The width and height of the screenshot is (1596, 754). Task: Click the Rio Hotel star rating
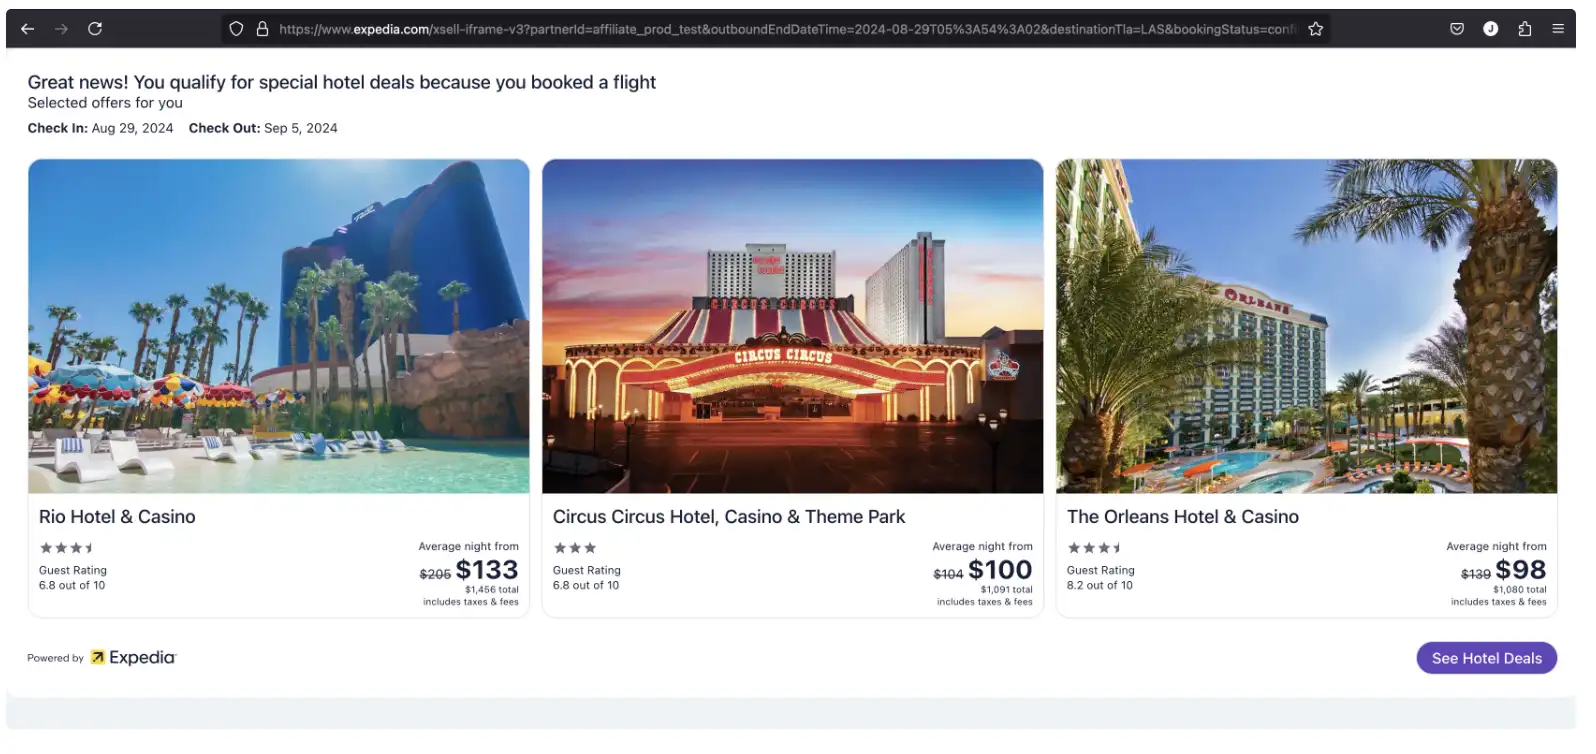pyautogui.click(x=67, y=547)
